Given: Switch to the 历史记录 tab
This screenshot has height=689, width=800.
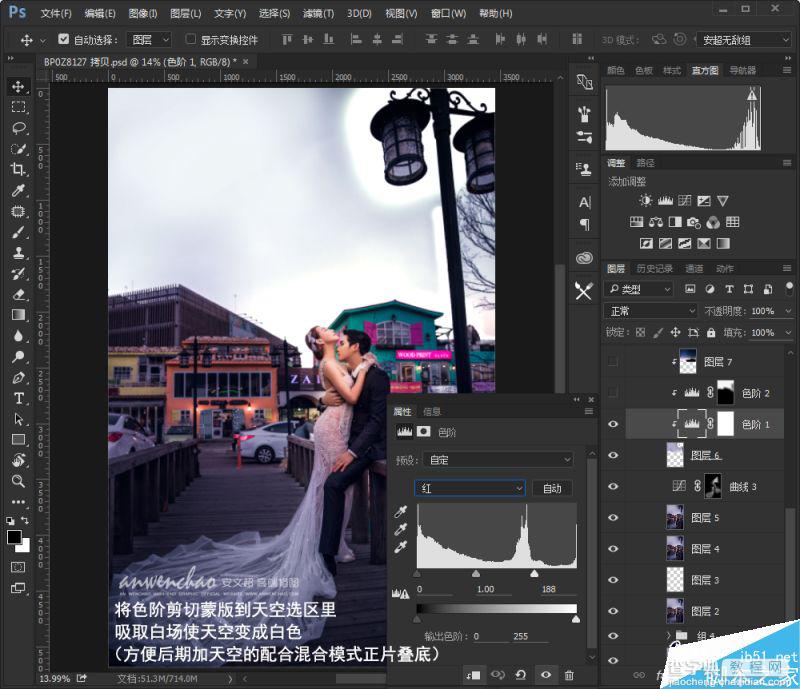Looking at the screenshot, I should pyautogui.click(x=654, y=268).
